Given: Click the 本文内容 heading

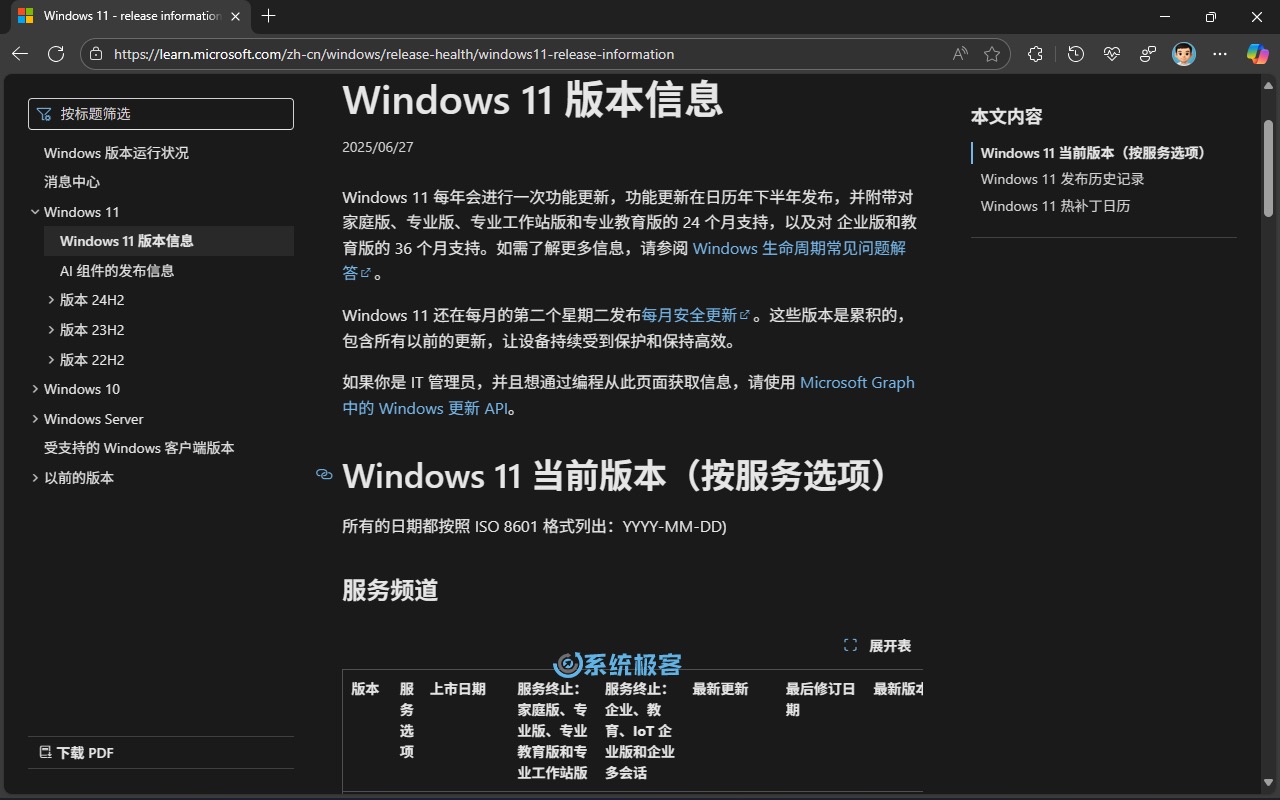Looking at the screenshot, I should point(1006,117).
